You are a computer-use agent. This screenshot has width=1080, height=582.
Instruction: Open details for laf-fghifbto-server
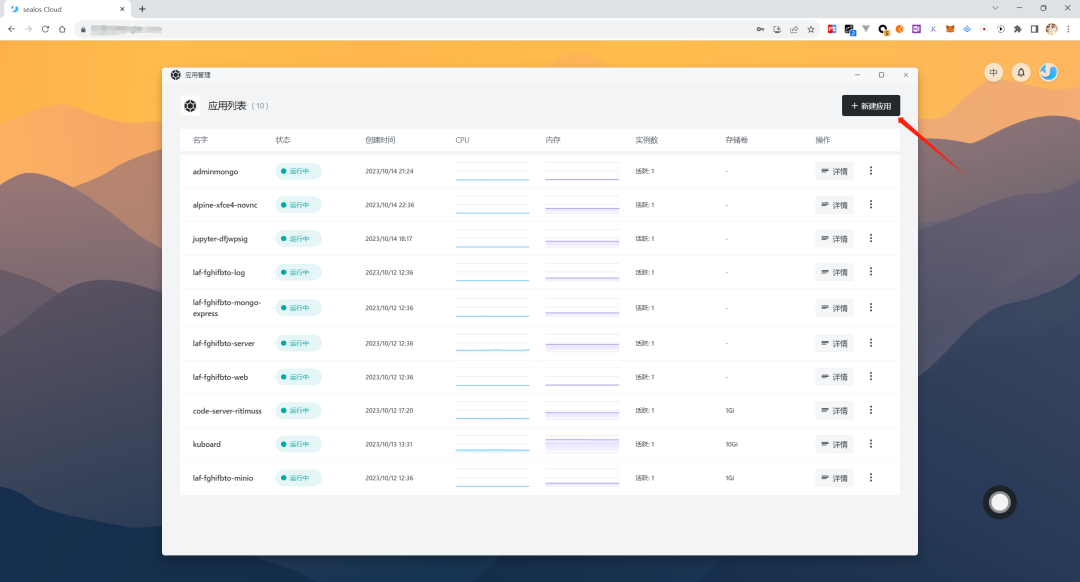point(834,343)
